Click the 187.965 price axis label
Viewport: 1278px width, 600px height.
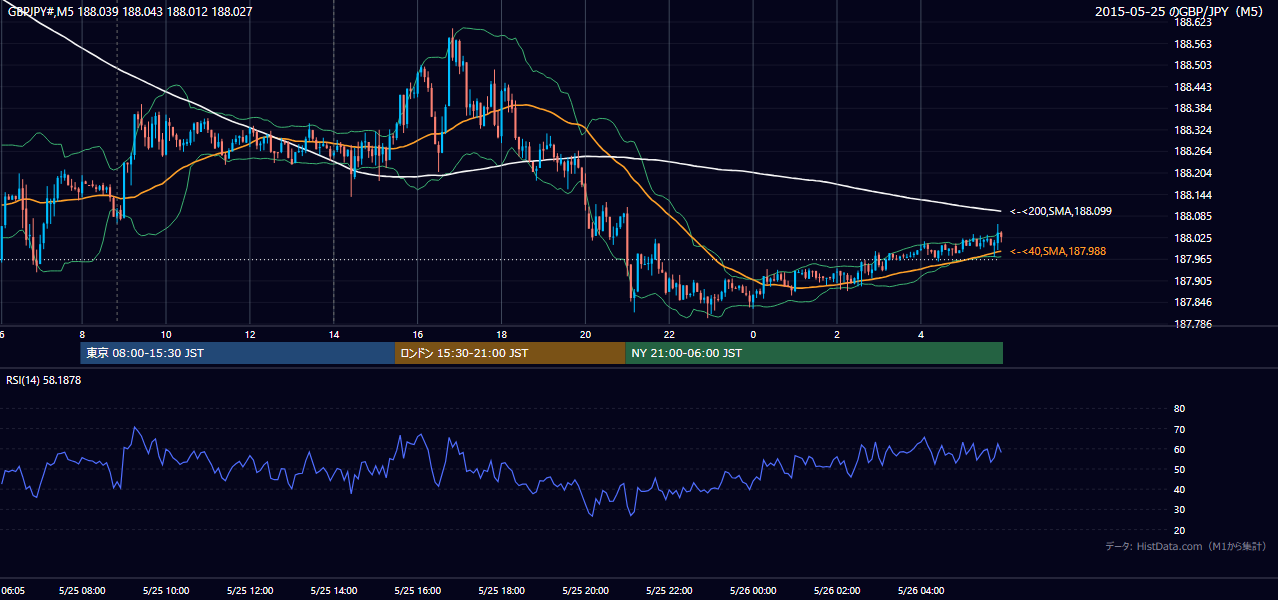pyautogui.click(x=1193, y=259)
